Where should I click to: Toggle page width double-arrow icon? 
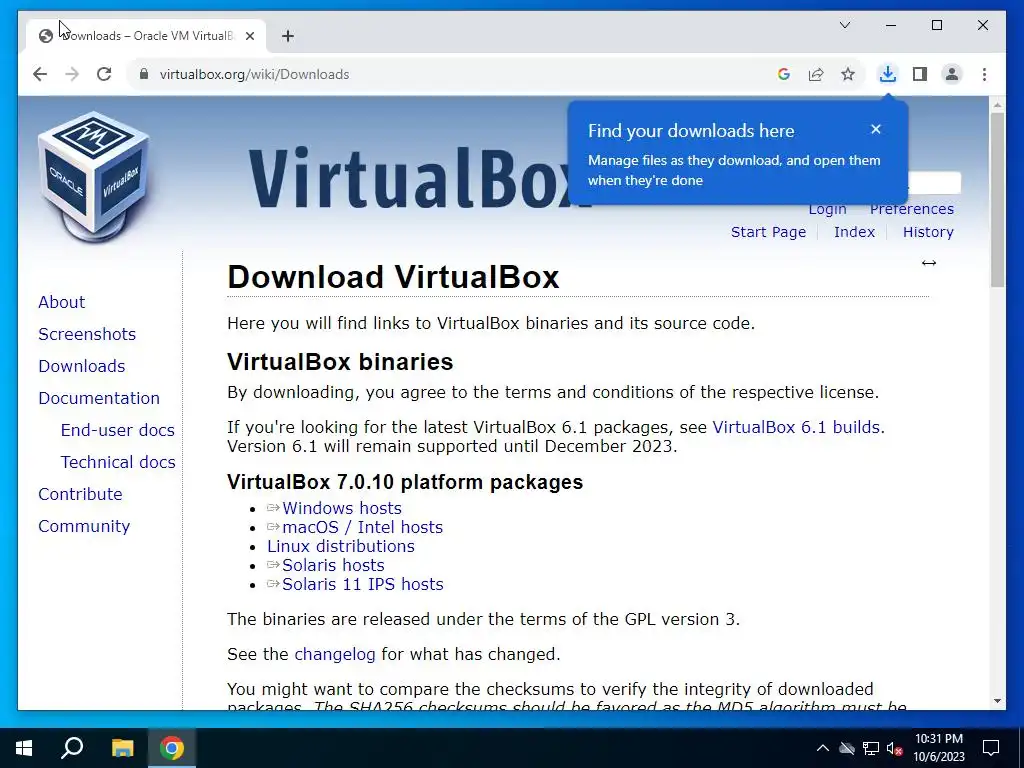point(929,263)
